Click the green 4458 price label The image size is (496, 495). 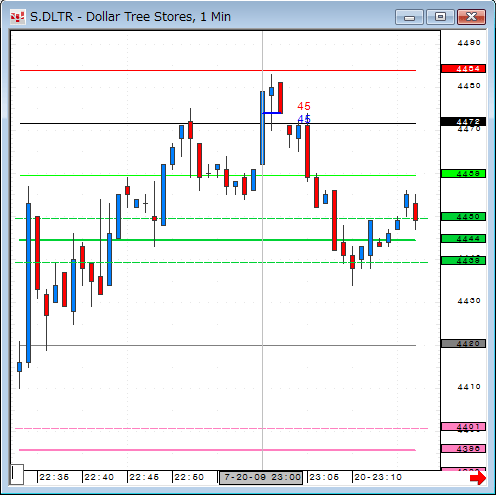(x=463, y=174)
